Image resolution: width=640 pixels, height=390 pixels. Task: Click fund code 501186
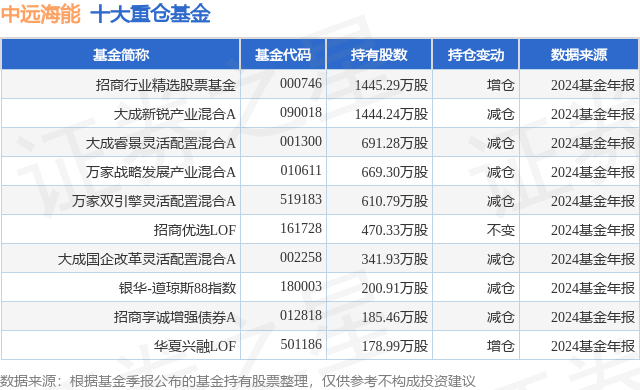(x=301, y=344)
